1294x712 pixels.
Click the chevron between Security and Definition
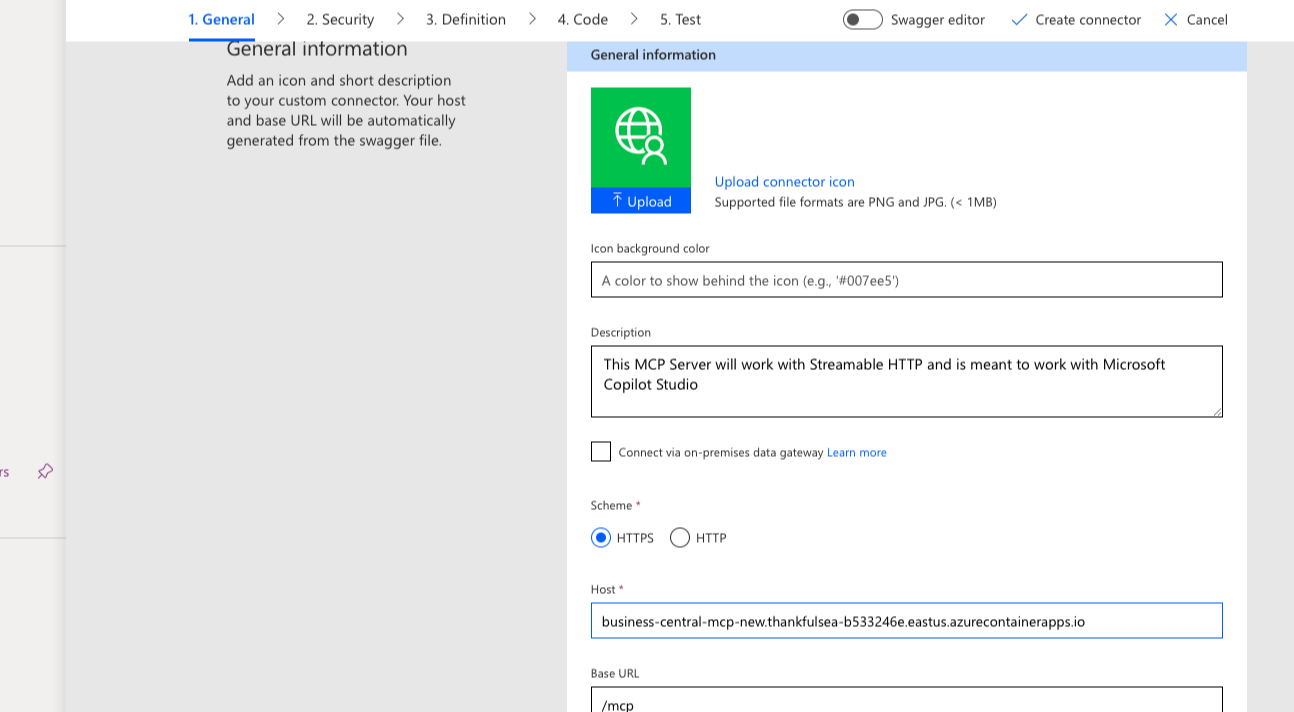402,18
